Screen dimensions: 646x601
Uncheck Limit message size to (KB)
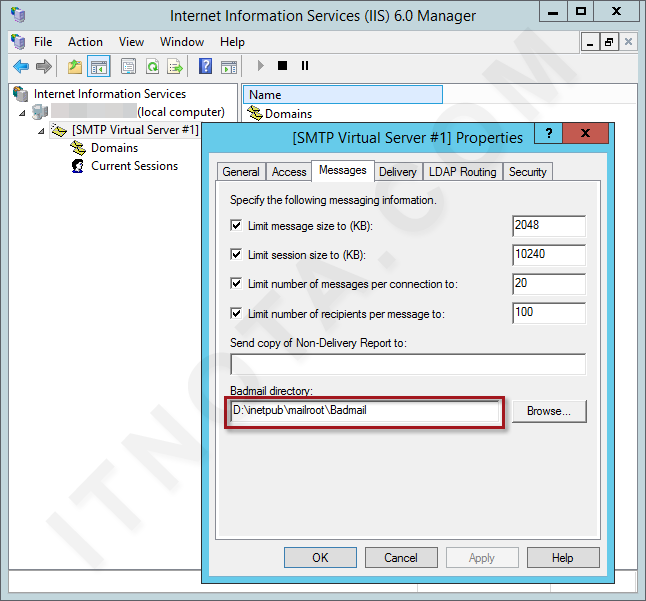point(236,225)
